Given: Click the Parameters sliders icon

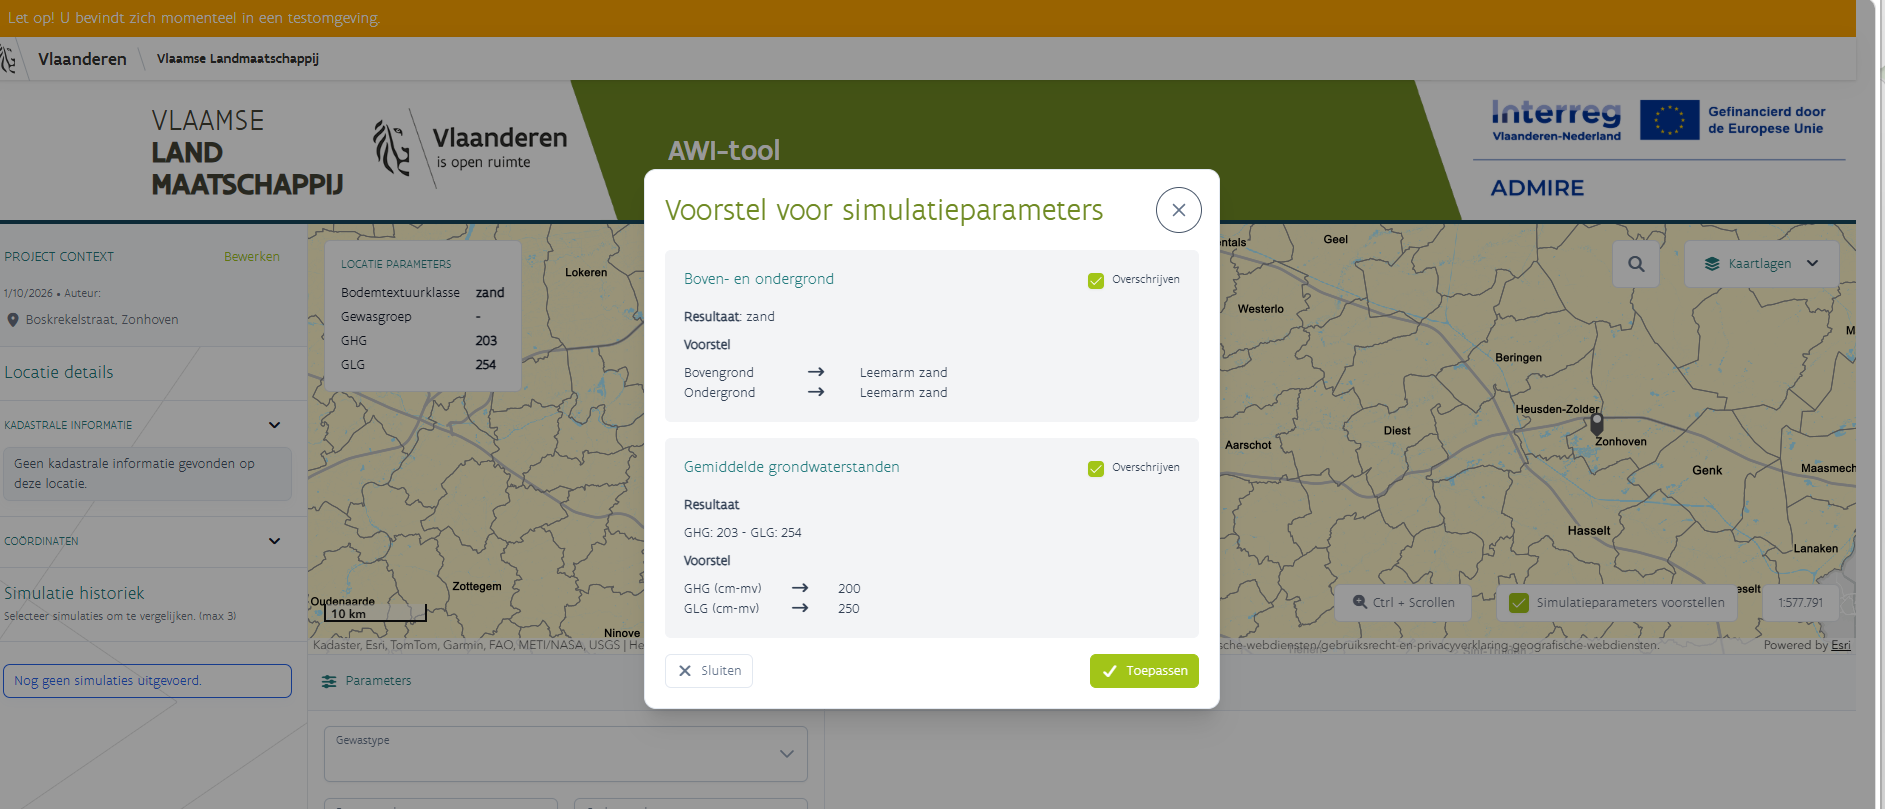Looking at the screenshot, I should [x=329, y=681].
